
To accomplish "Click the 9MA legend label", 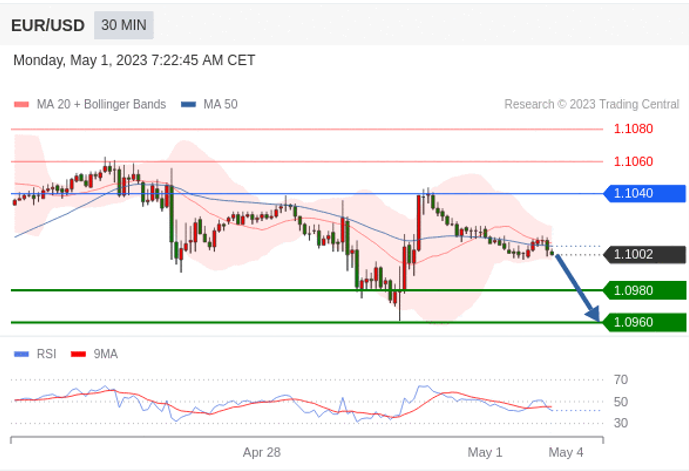I will pyautogui.click(x=105, y=354).
